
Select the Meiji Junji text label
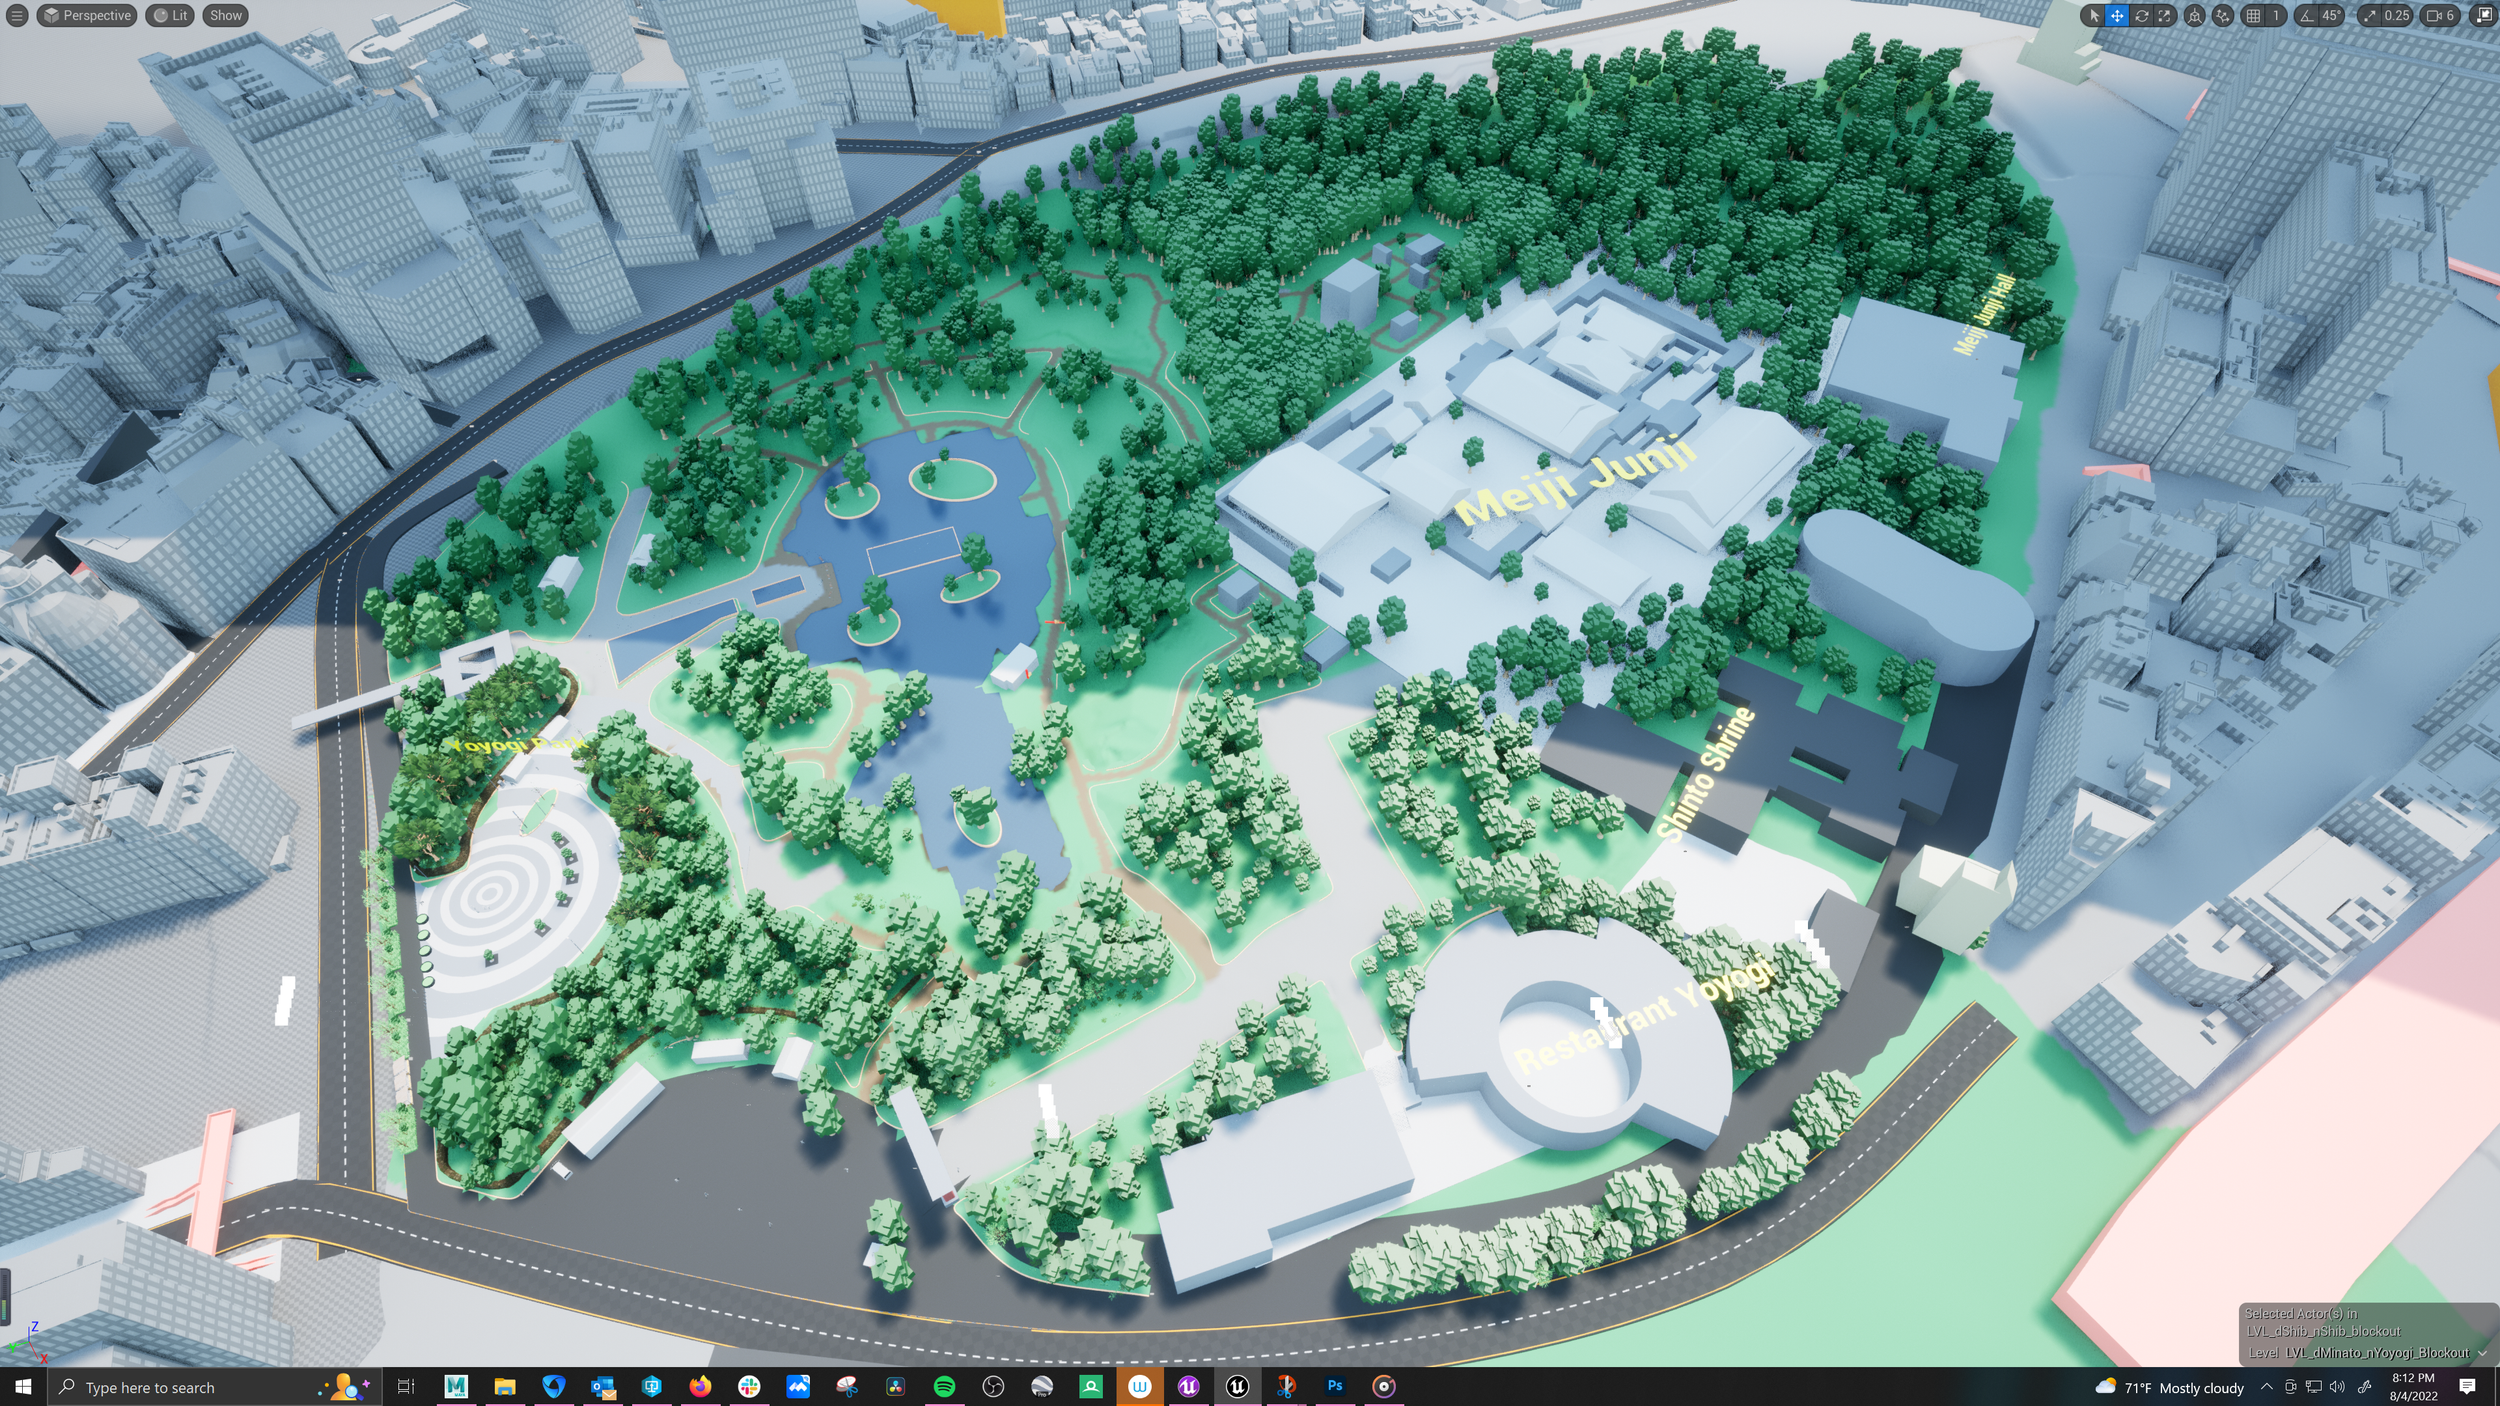pos(1575,480)
